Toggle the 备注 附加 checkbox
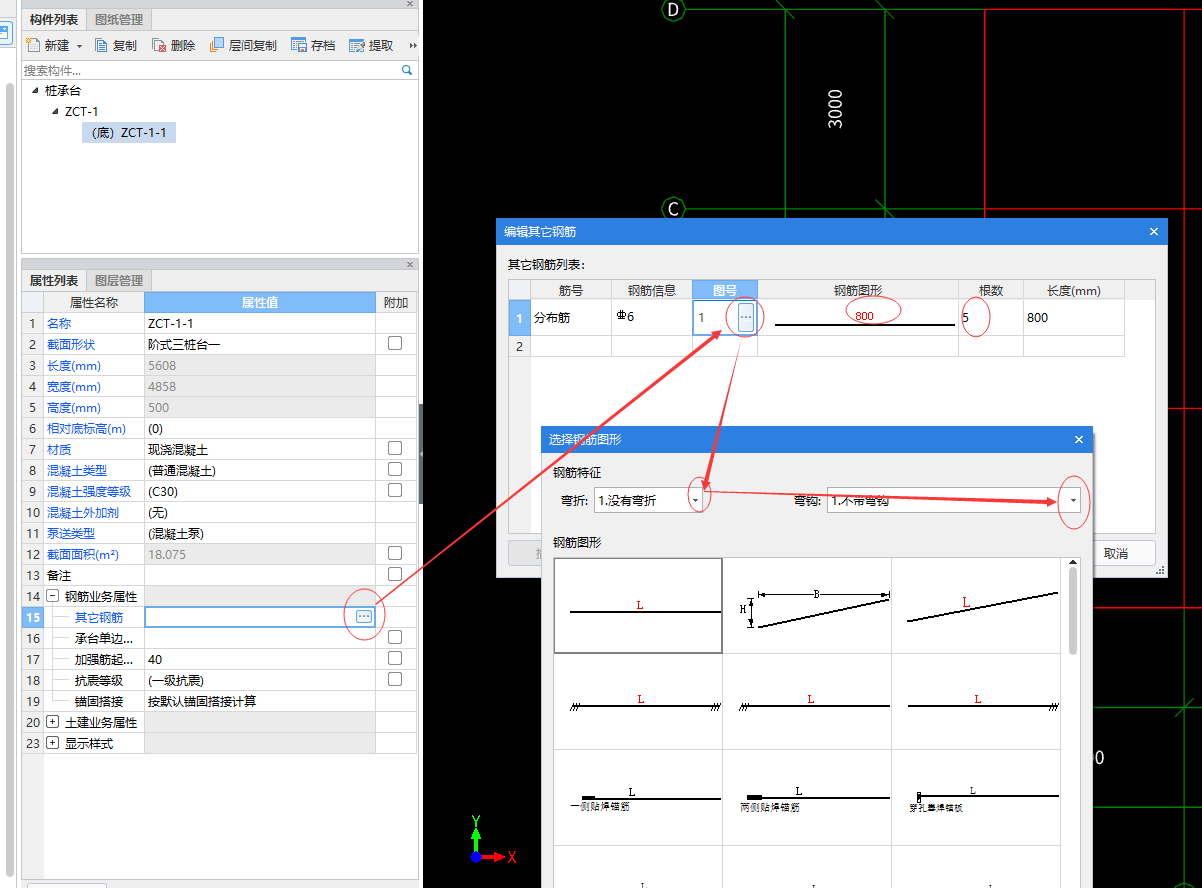Screen dimensions: 1202x888 395,574
